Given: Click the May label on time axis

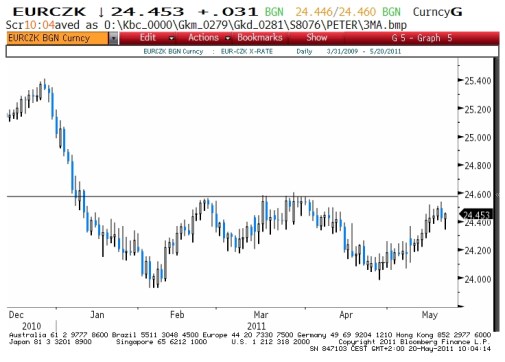Looking at the screenshot, I should (x=430, y=315).
